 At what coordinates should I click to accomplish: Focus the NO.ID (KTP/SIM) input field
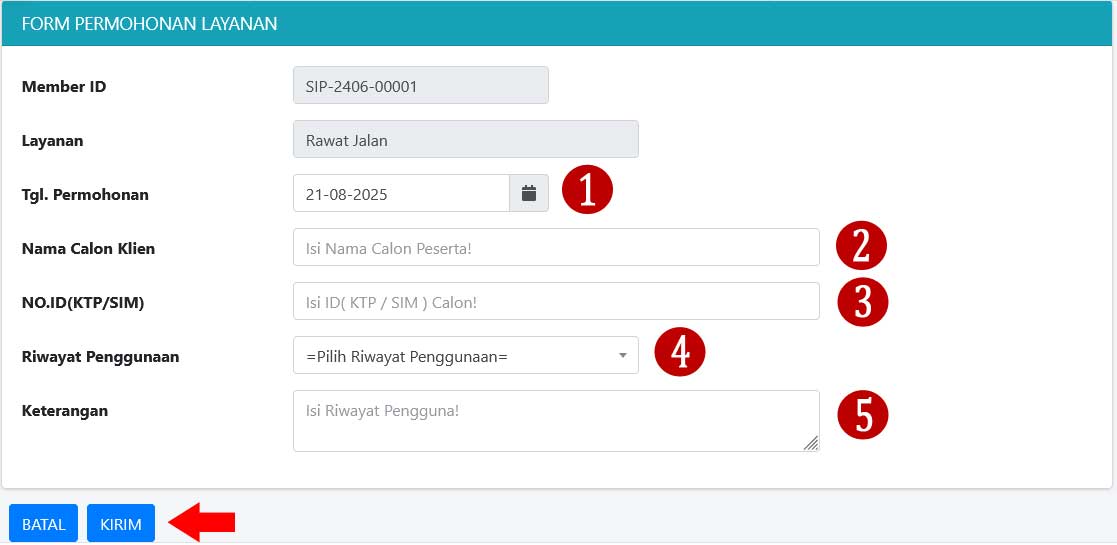(x=556, y=302)
